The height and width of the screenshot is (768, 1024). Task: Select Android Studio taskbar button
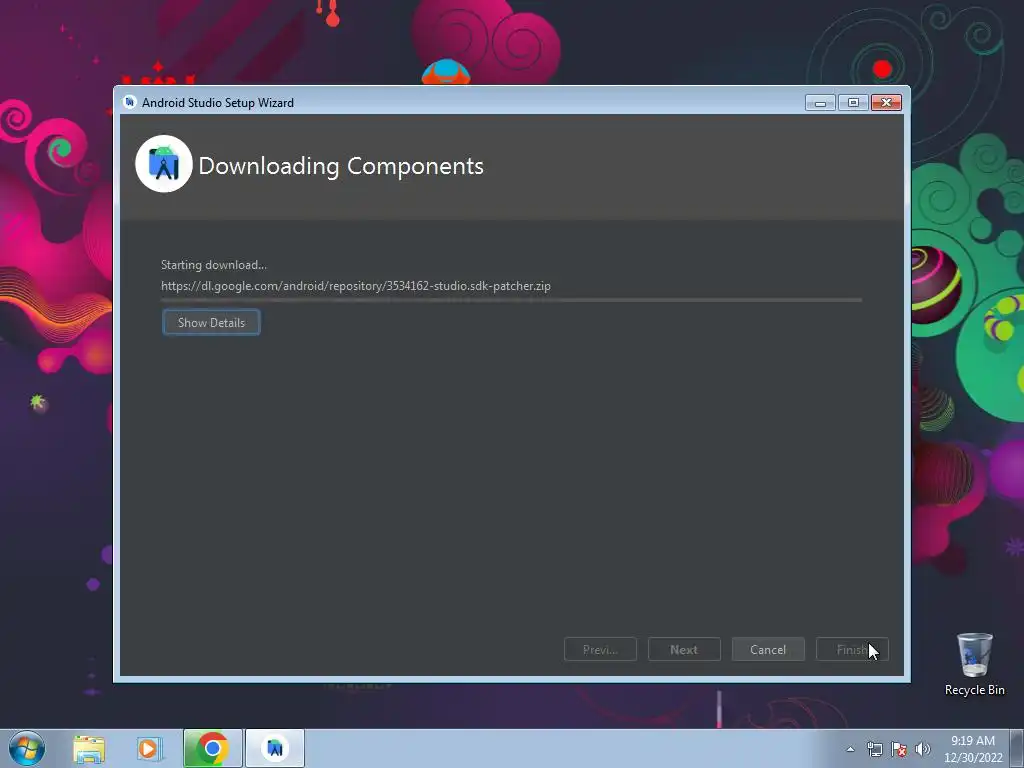click(x=275, y=748)
